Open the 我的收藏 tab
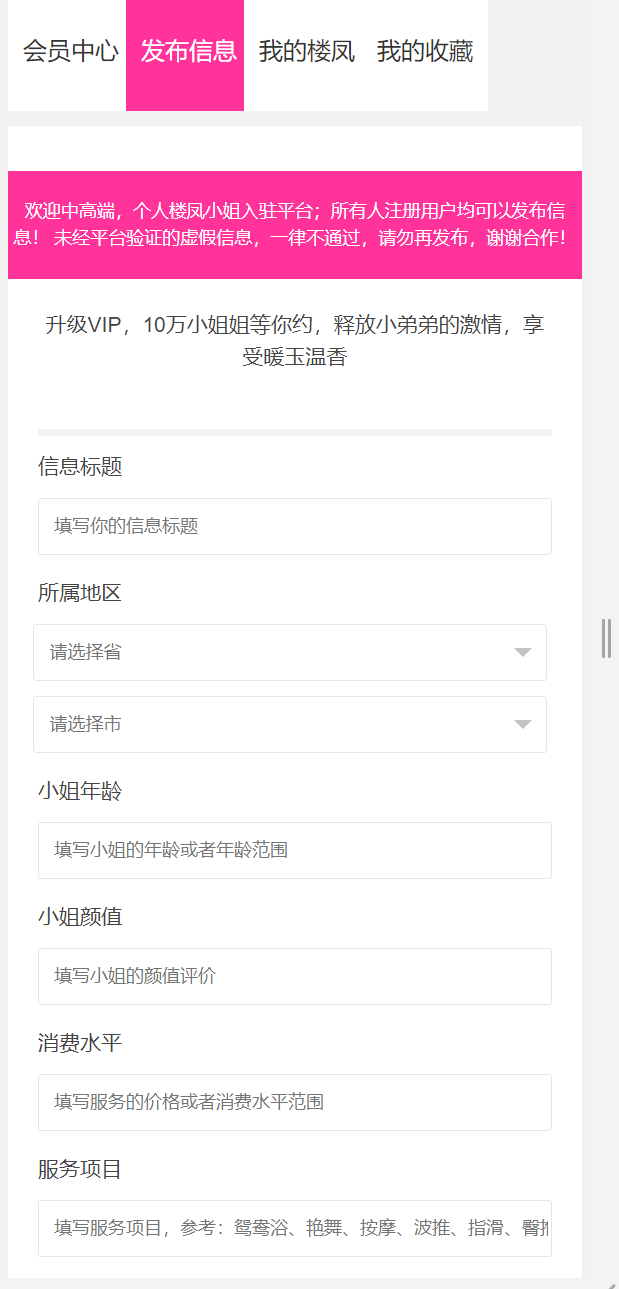 point(424,51)
